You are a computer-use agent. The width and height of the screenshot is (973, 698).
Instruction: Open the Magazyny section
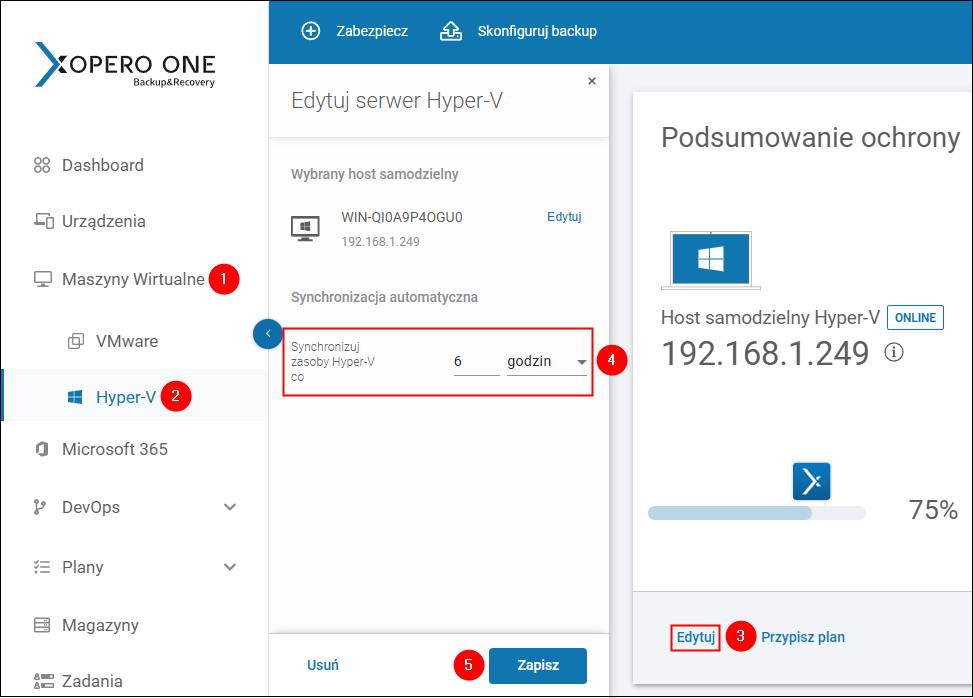pos(100,625)
